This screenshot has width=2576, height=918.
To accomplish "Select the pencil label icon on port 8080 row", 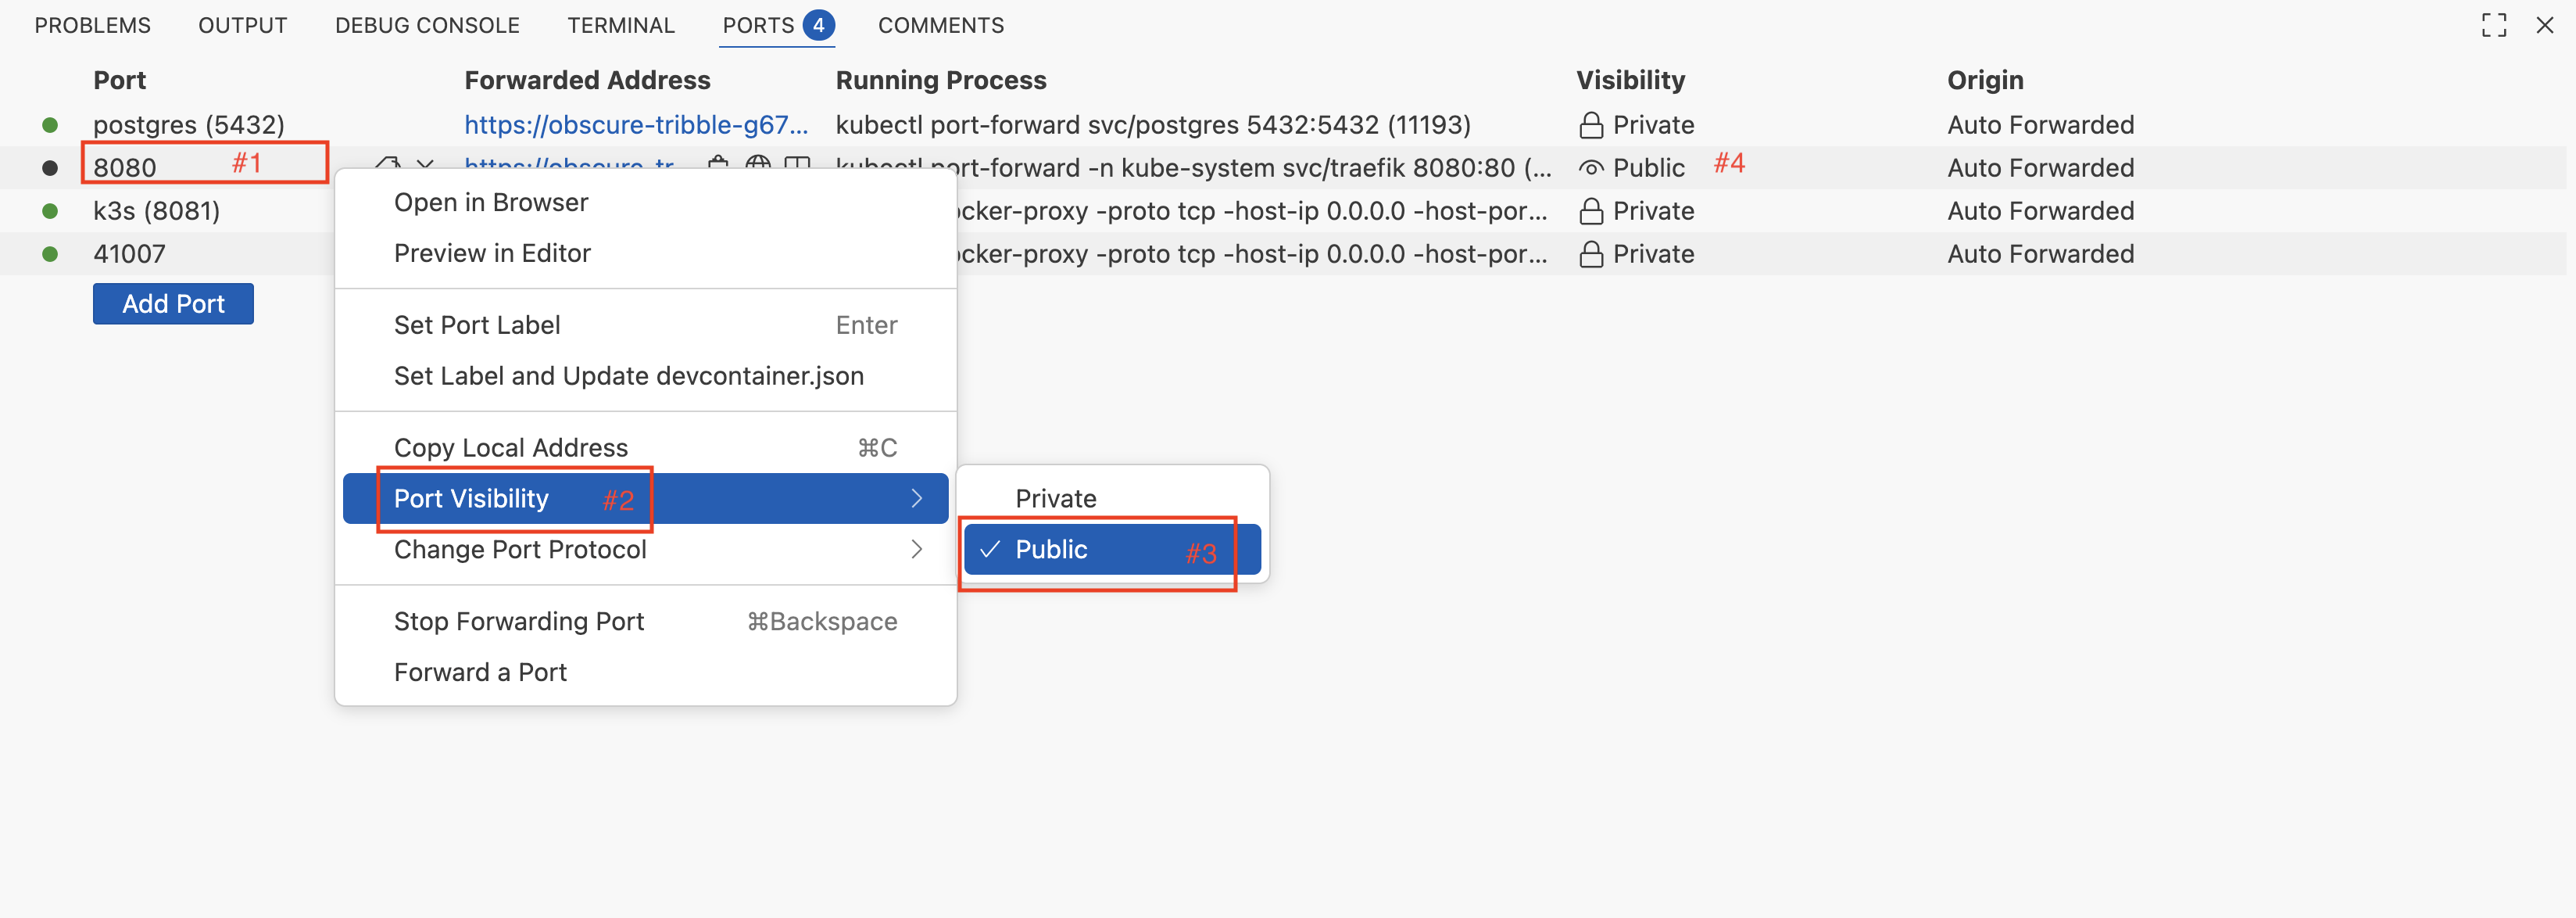I will pos(390,165).
